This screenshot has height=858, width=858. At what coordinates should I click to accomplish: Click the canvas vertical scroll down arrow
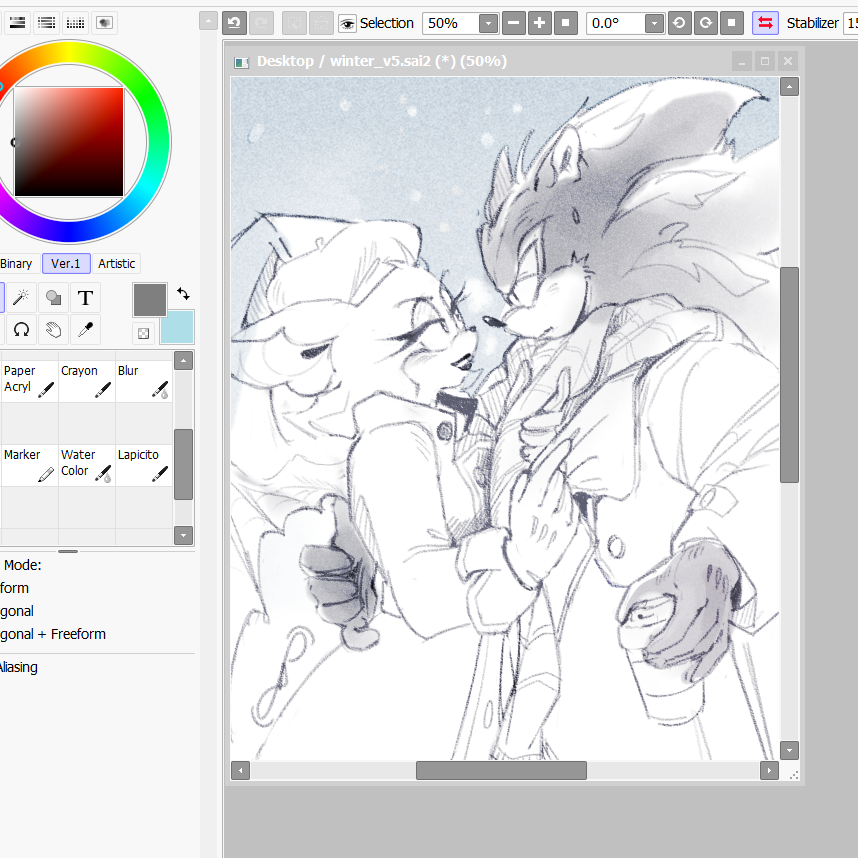coord(789,751)
